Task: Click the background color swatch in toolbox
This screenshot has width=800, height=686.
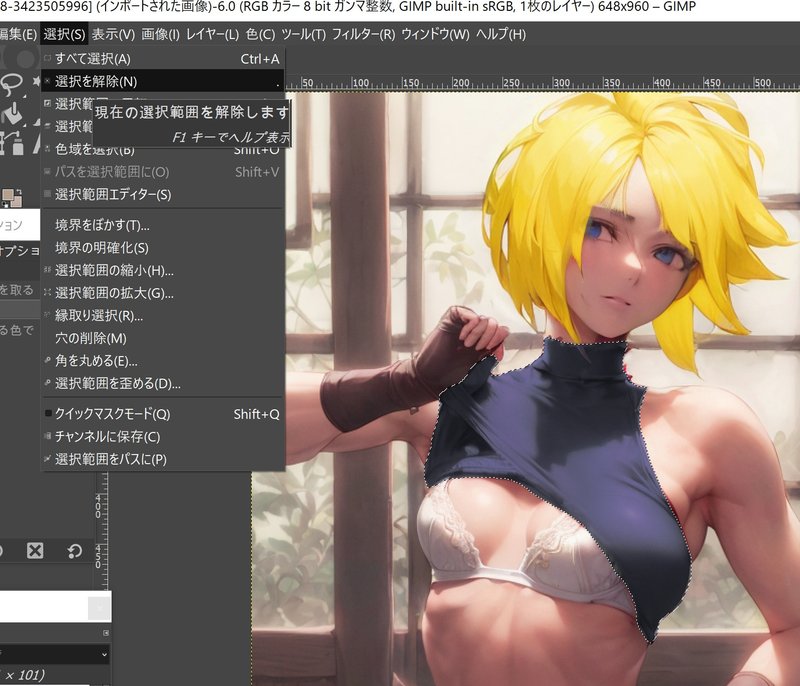Action: click(16, 201)
